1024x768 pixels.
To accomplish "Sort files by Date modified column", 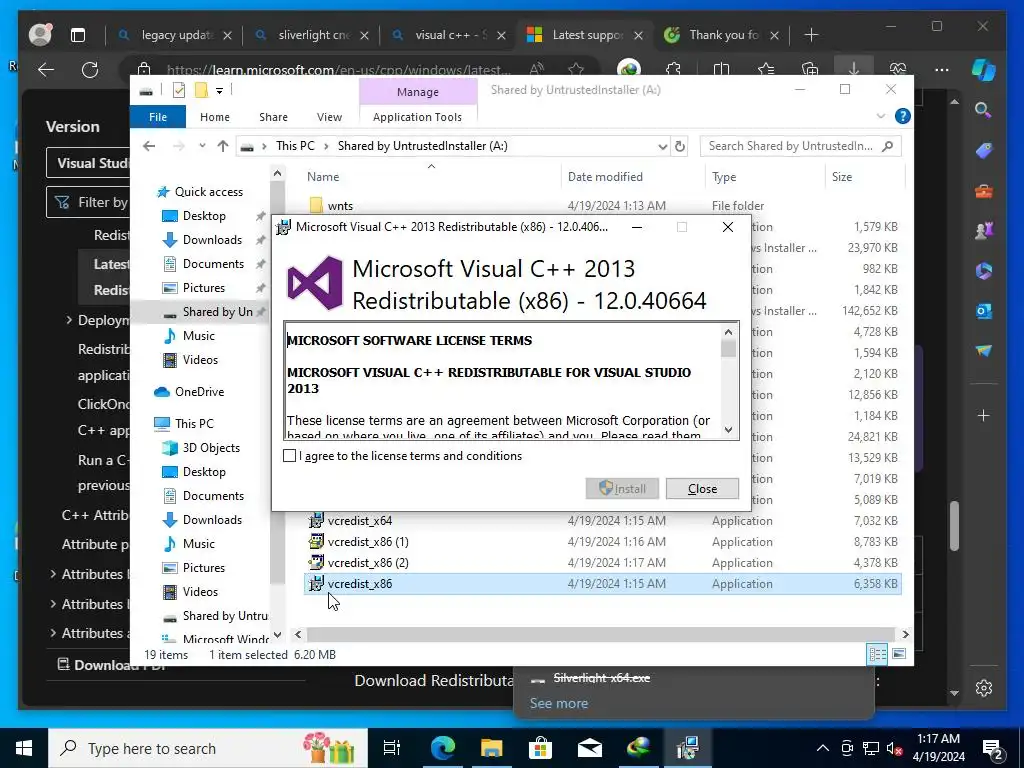I will 605,177.
